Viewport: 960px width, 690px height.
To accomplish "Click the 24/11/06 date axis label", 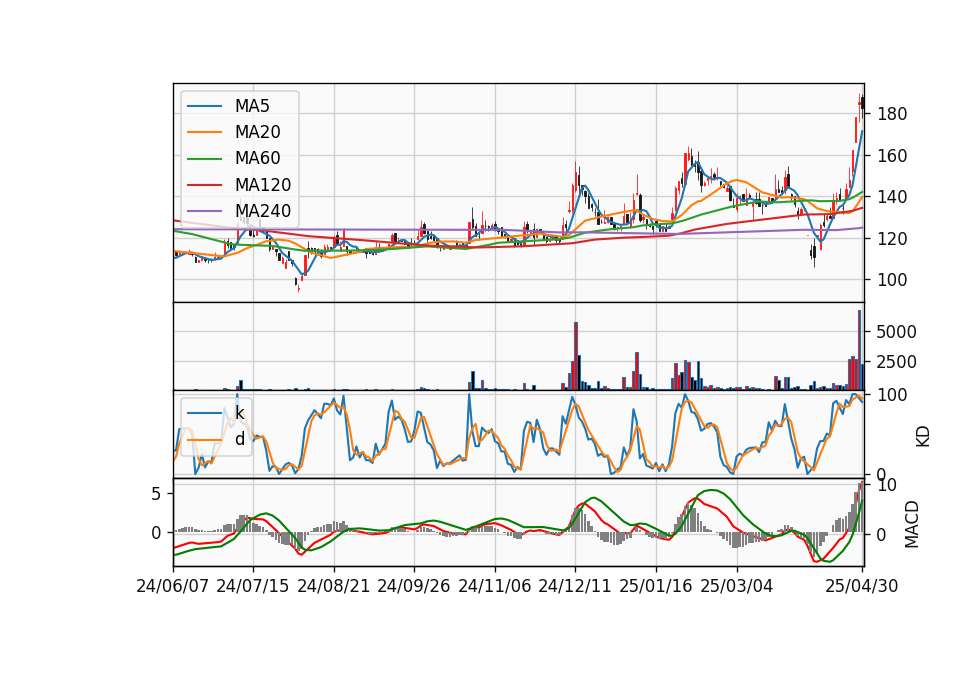I will [495, 586].
